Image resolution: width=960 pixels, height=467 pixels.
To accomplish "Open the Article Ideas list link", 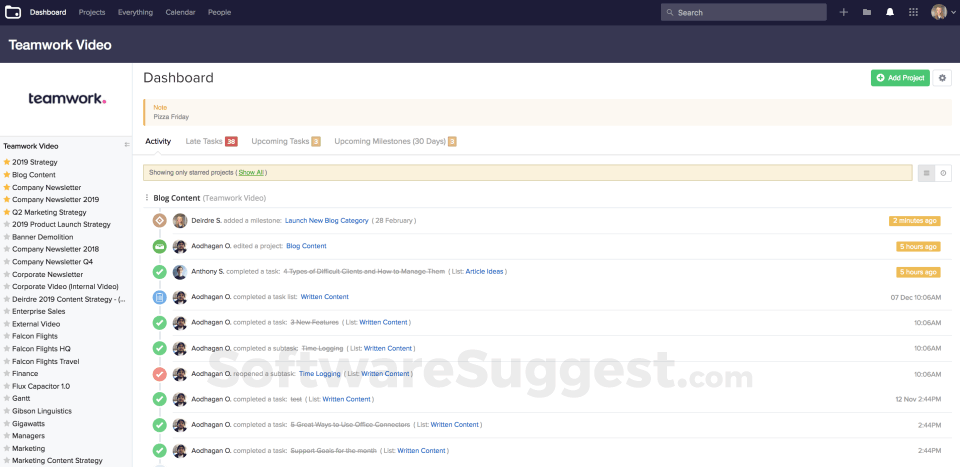I will tap(486, 271).
